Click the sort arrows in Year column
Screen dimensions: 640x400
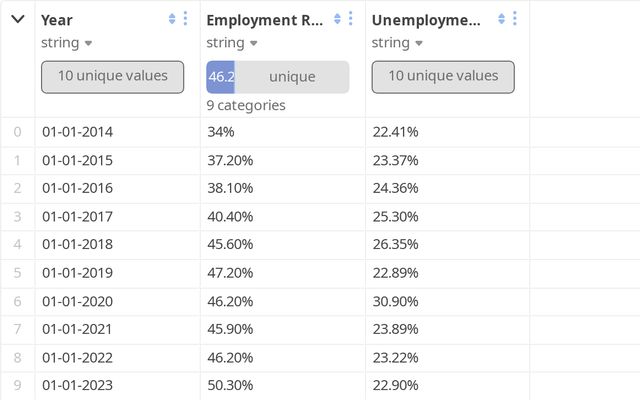click(x=172, y=19)
